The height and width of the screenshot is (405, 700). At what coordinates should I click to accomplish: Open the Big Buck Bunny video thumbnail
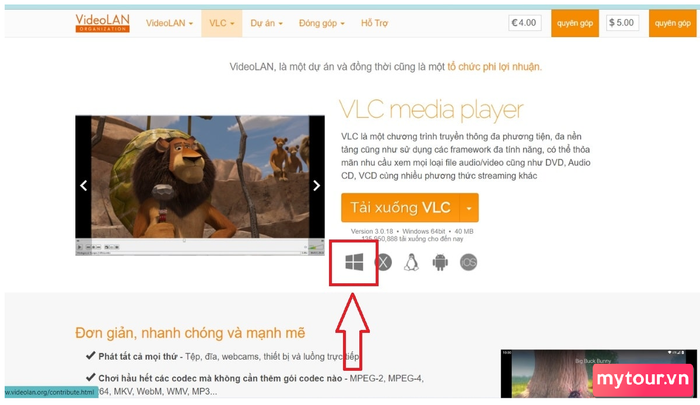click(x=598, y=374)
